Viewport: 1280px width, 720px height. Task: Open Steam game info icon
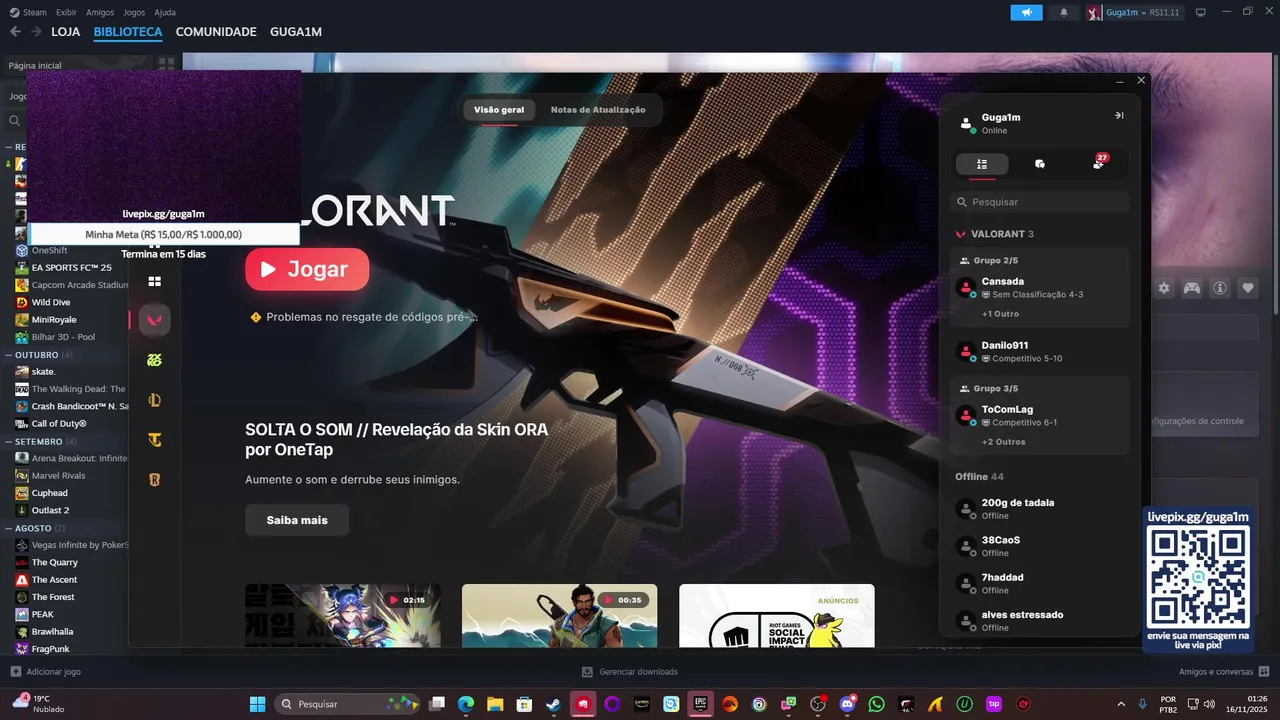point(1220,288)
